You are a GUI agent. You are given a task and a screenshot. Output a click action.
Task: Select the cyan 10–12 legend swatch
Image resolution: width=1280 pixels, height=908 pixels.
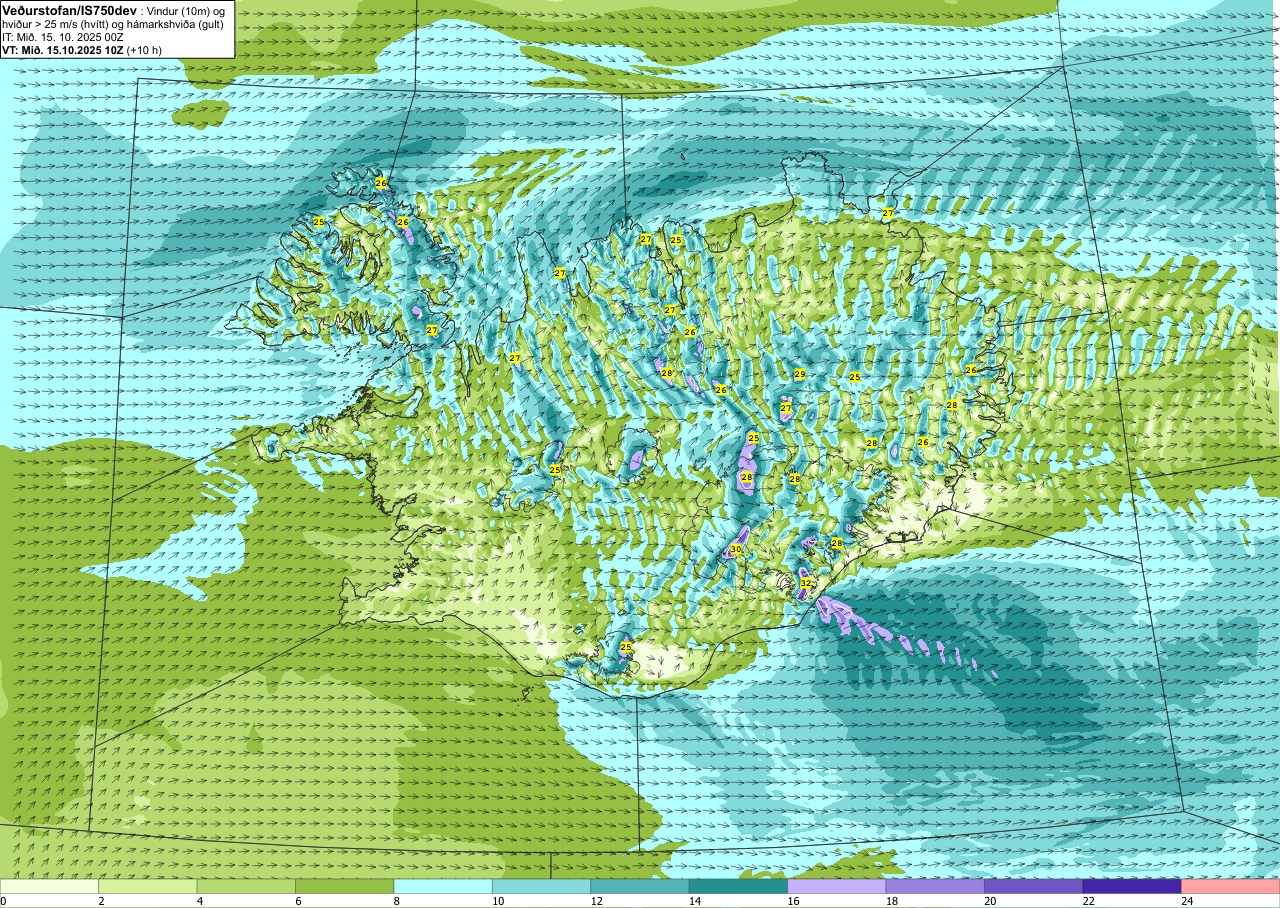pyautogui.click(x=541, y=887)
